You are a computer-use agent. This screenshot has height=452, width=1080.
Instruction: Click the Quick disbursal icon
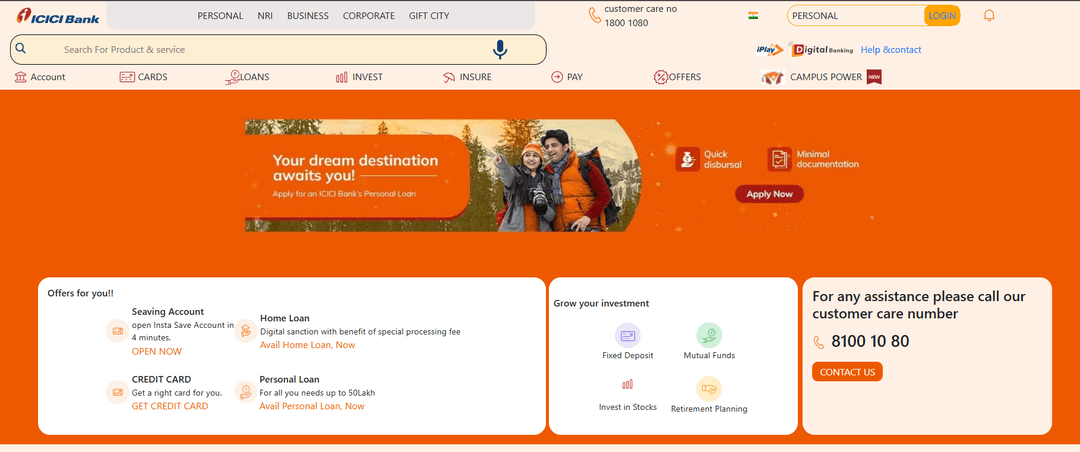(687, 159)
